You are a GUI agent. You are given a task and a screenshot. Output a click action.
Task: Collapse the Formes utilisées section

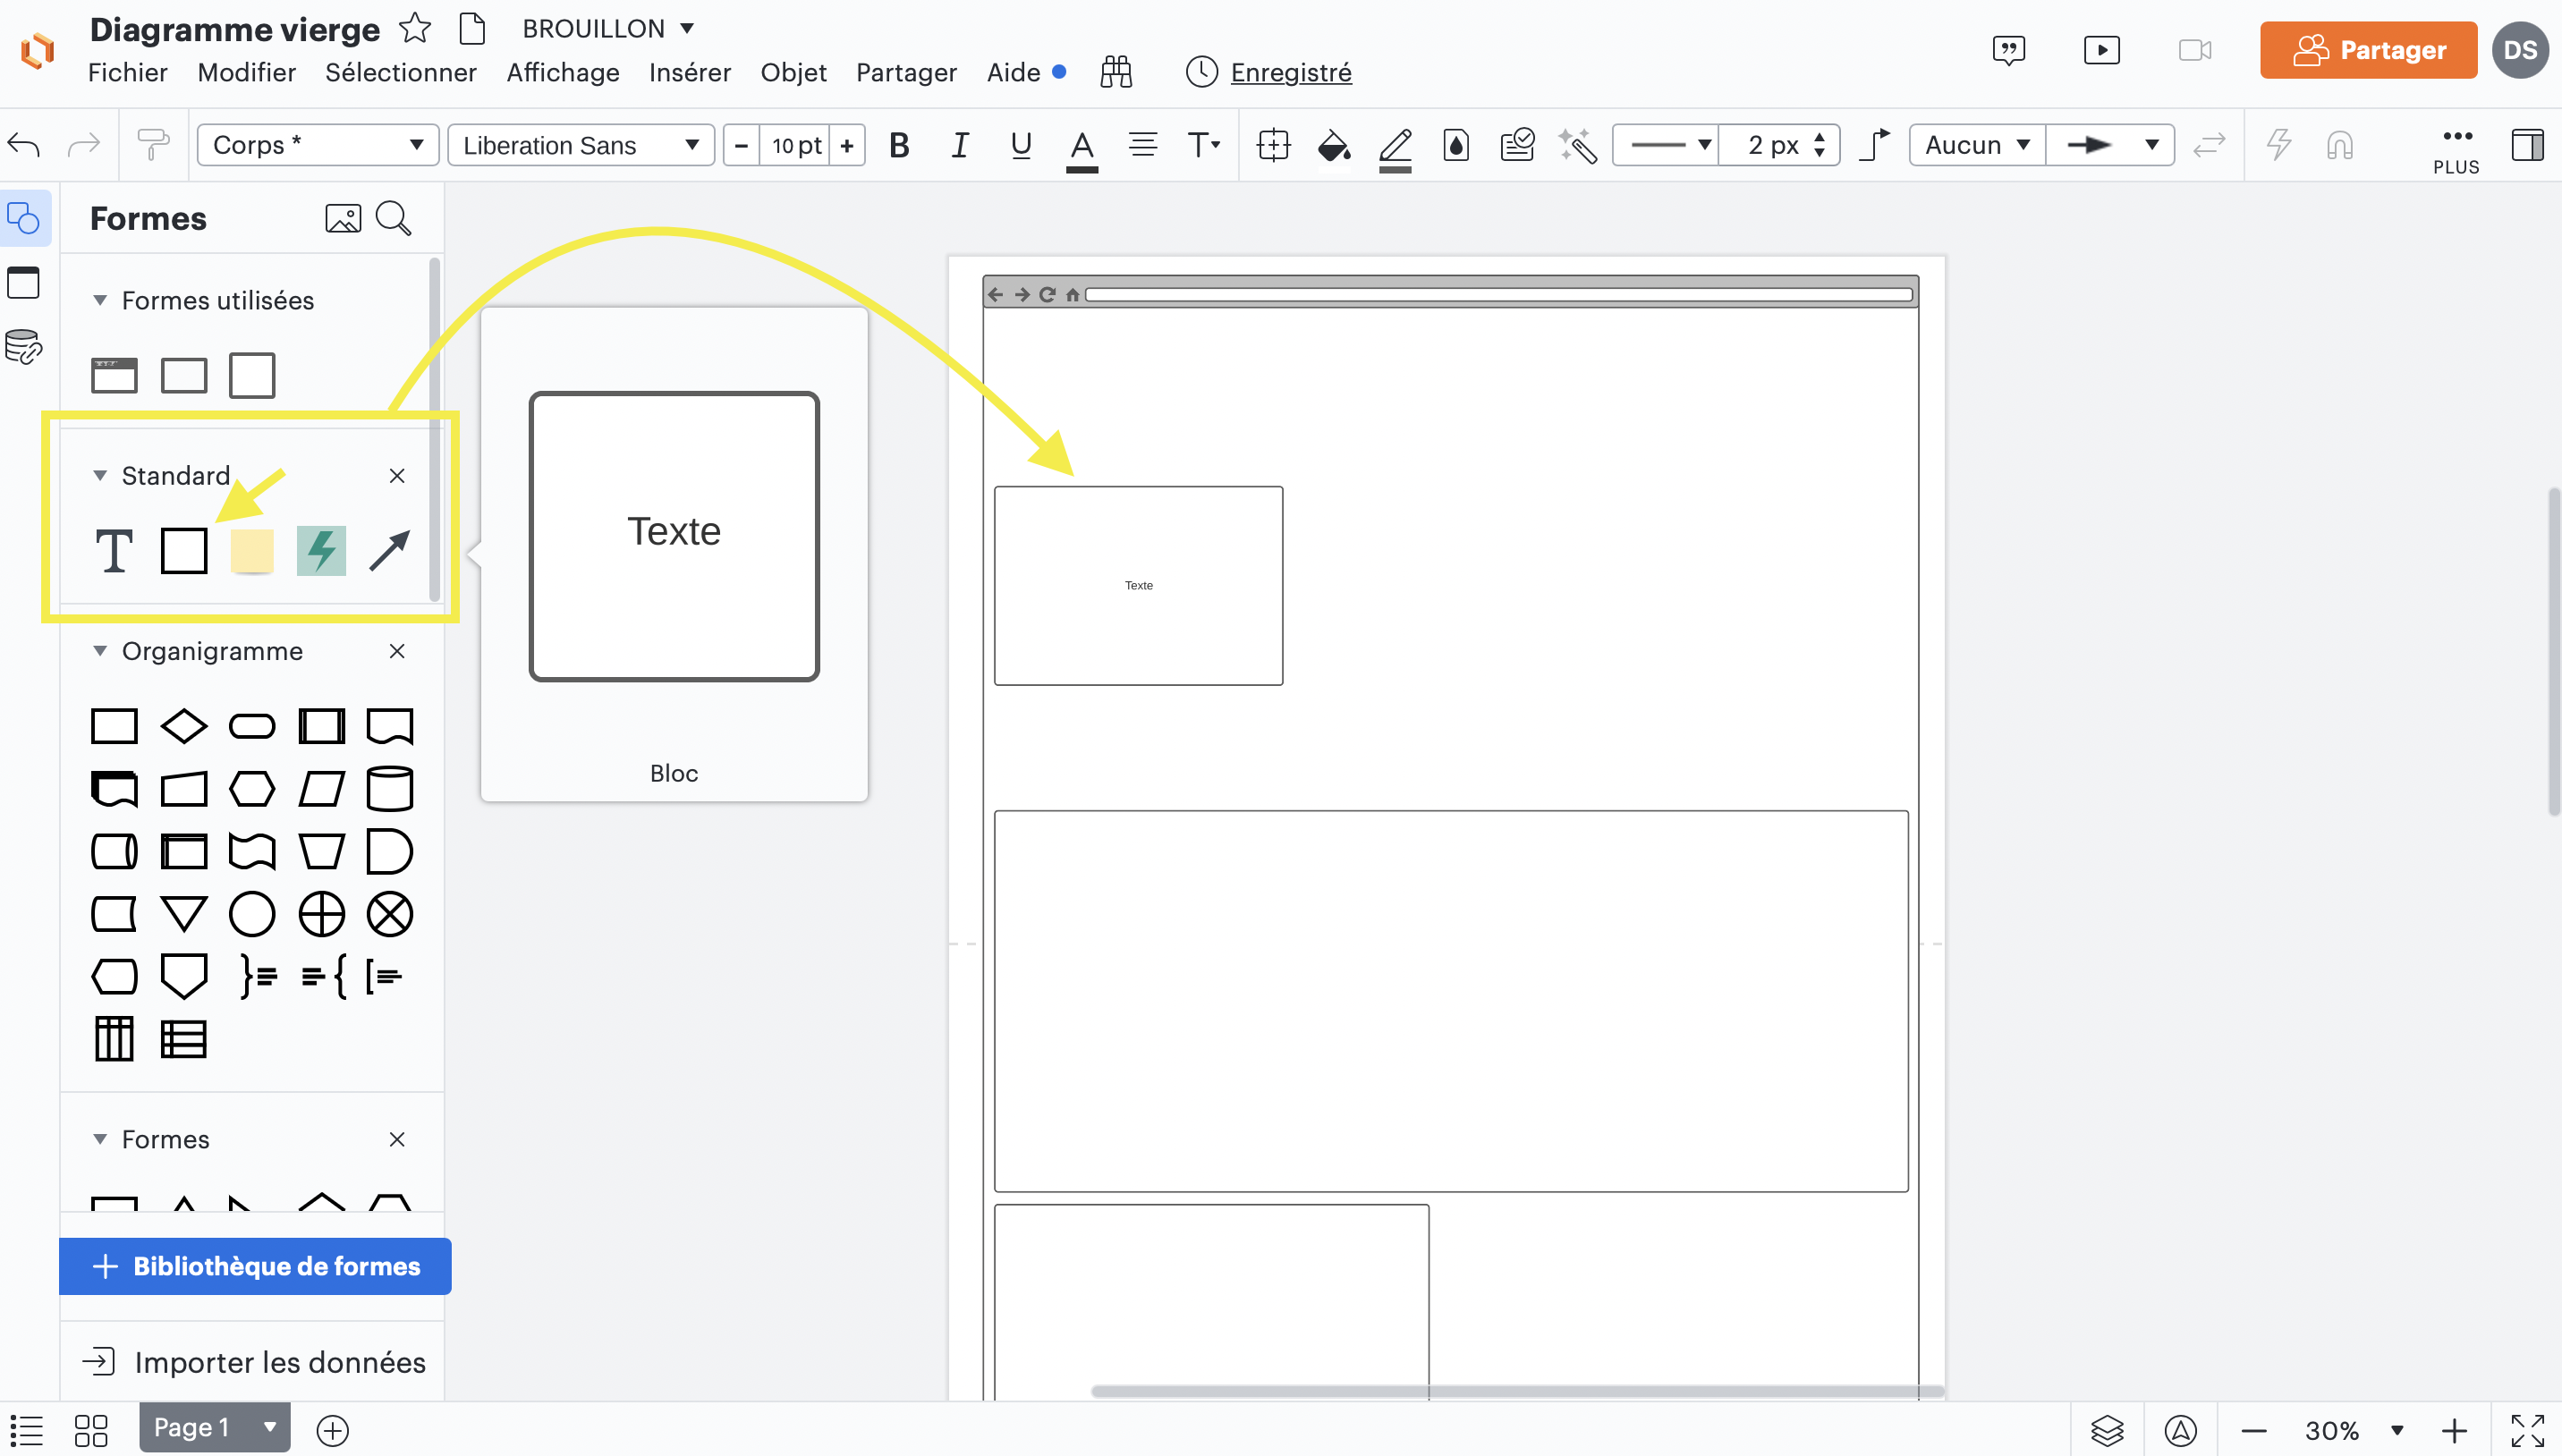pos(100,300)
